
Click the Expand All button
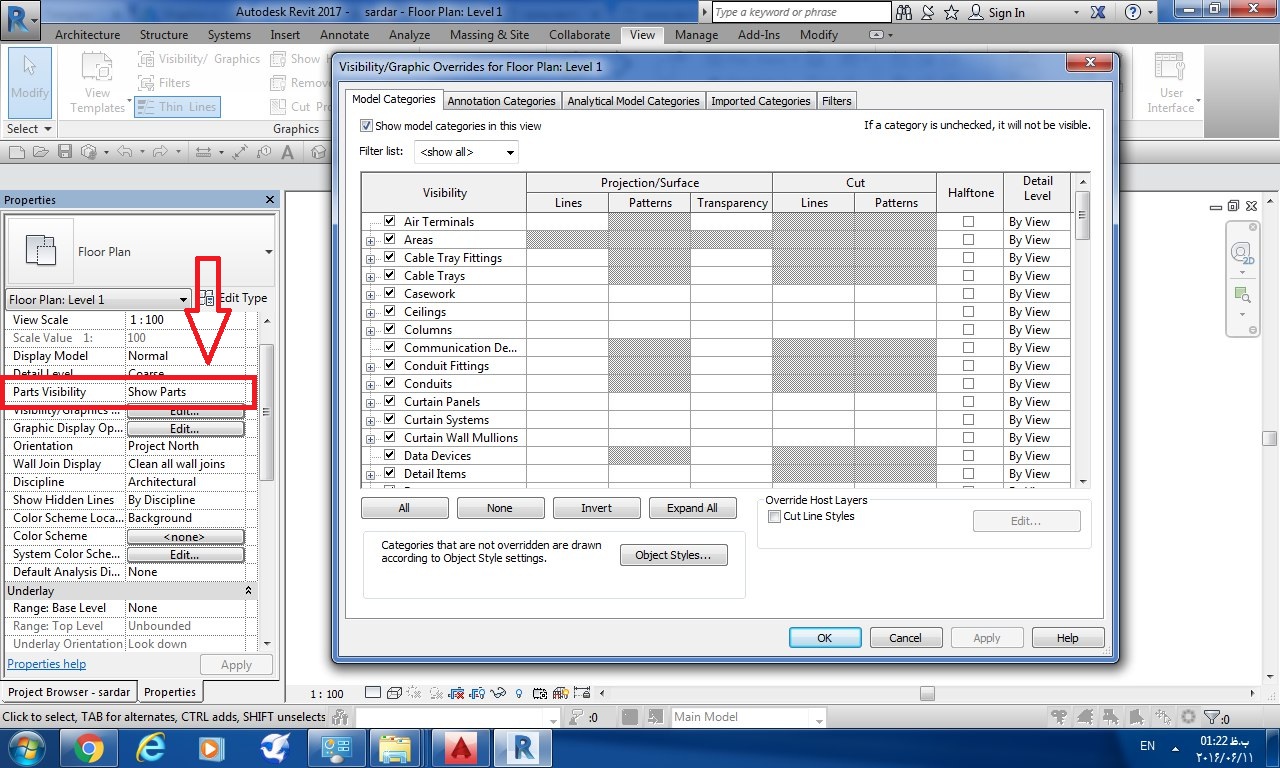point(692,508)
